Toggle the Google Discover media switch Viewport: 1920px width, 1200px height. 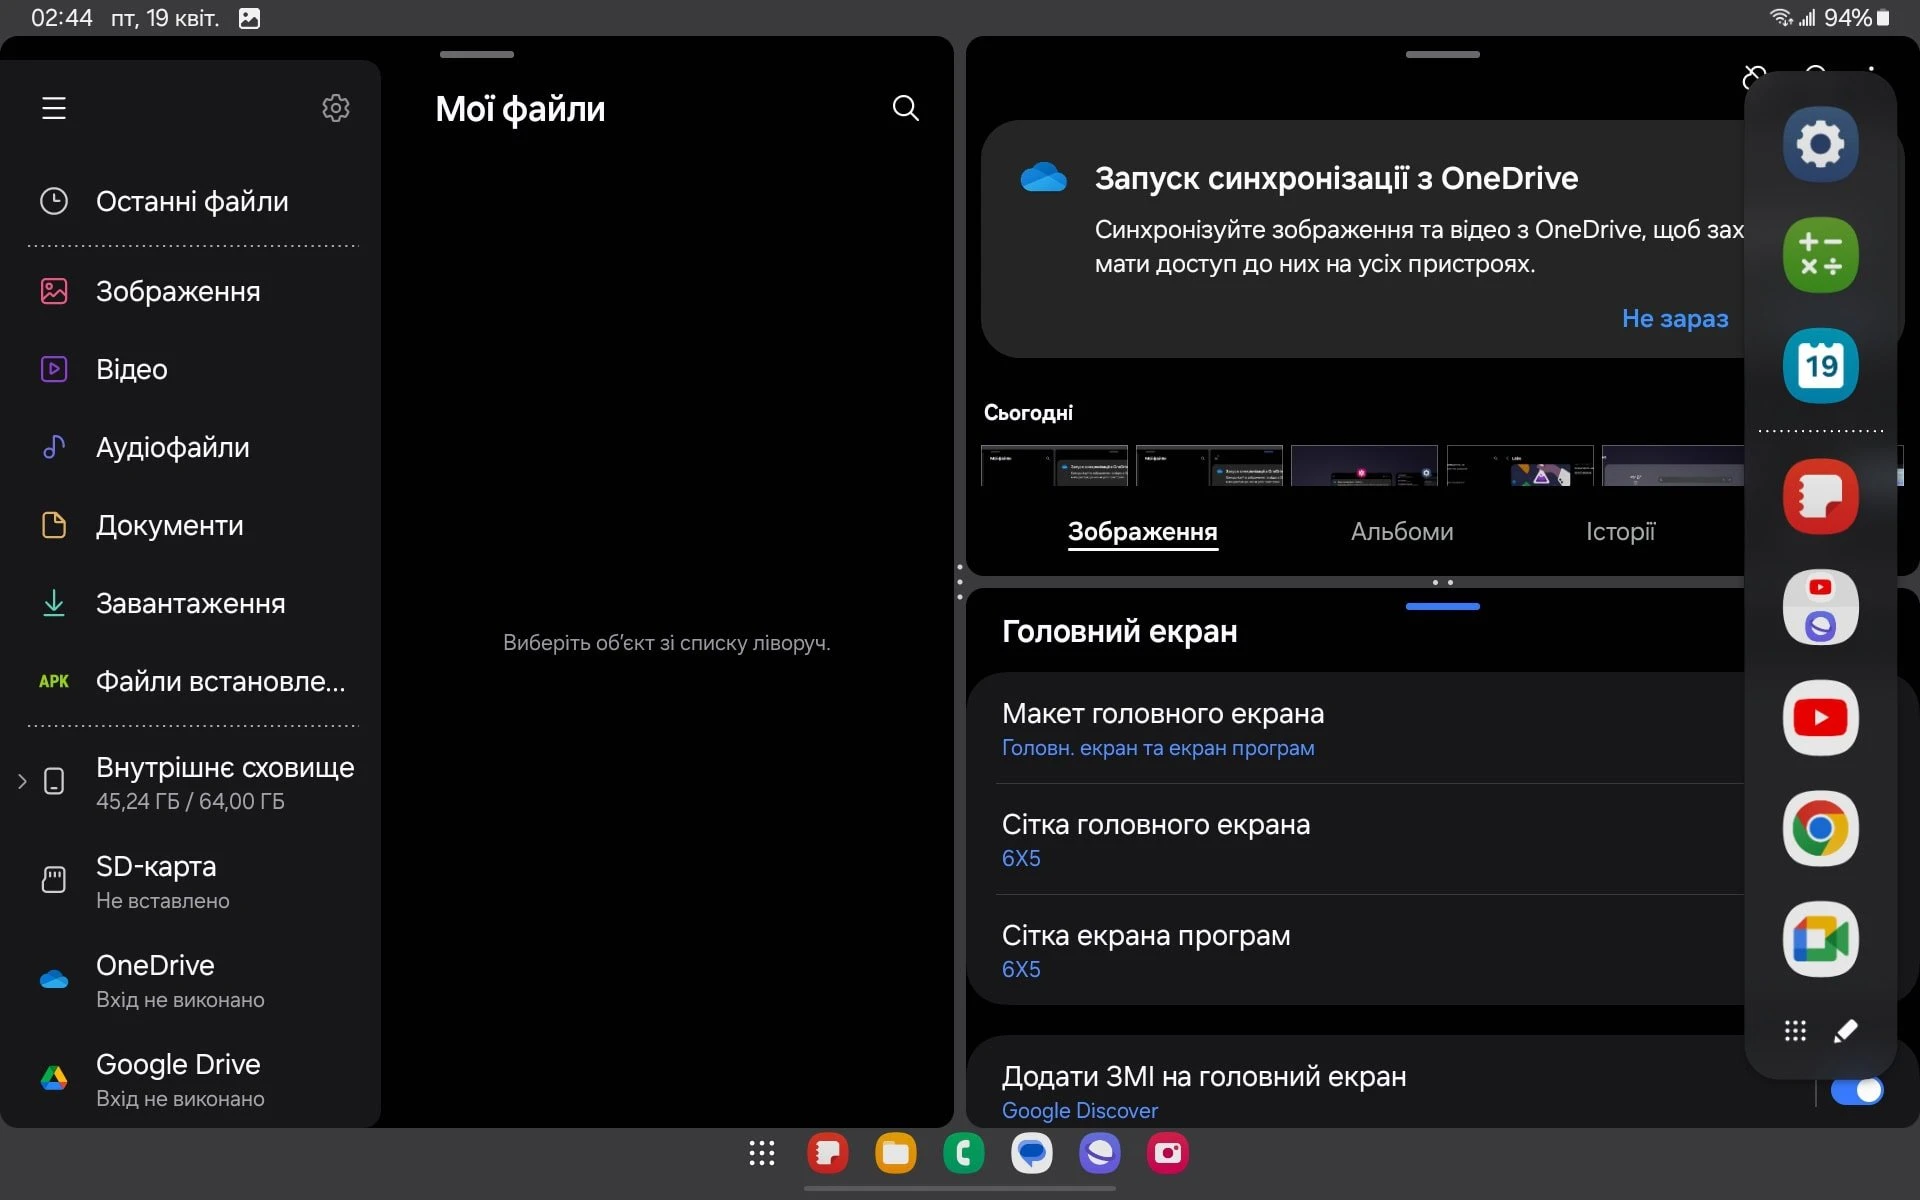(1857, 1091)
